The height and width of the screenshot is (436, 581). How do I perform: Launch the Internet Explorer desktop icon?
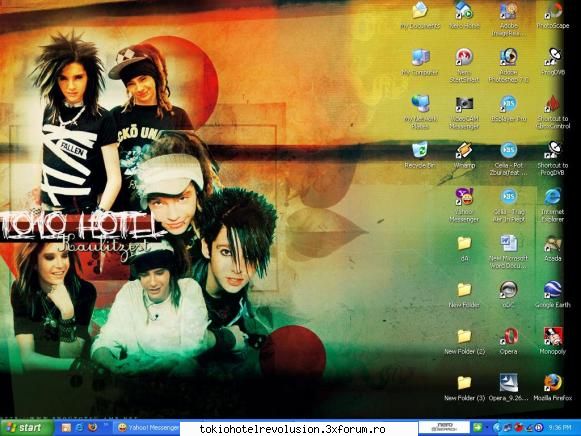552,205
